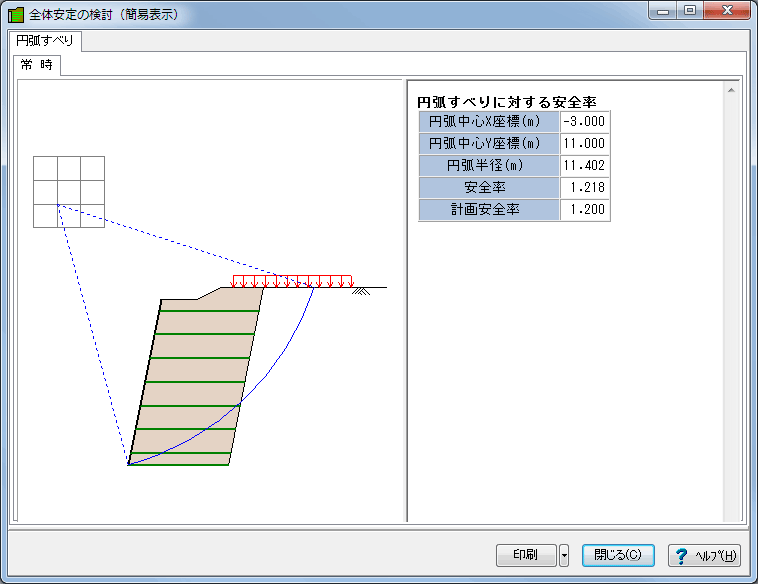Click the blue question mark help icon

[682, 556]
